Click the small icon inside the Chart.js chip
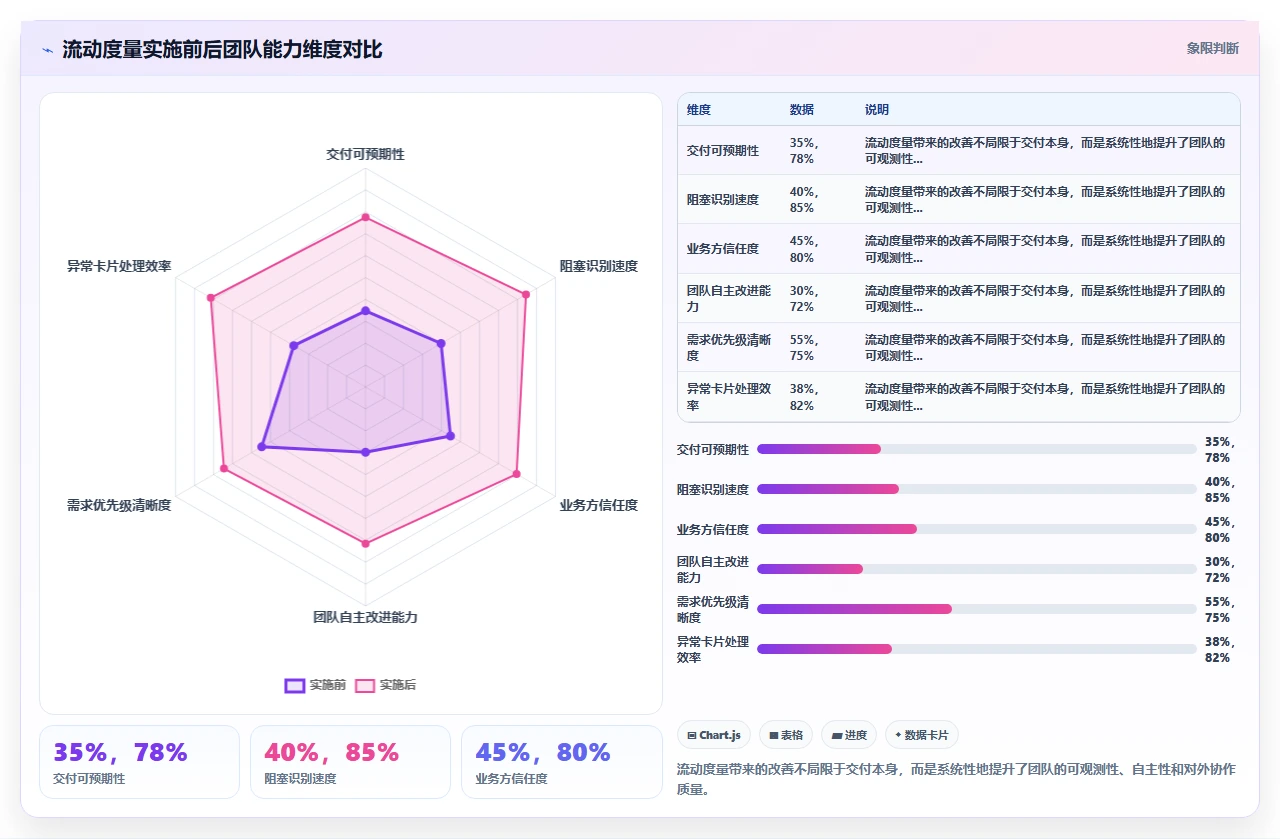The image size is (1280, 839). [x=691, y=735]
